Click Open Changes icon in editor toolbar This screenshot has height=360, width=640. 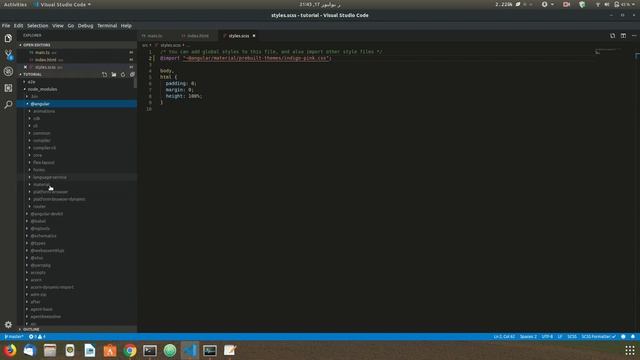coord(613,36)
